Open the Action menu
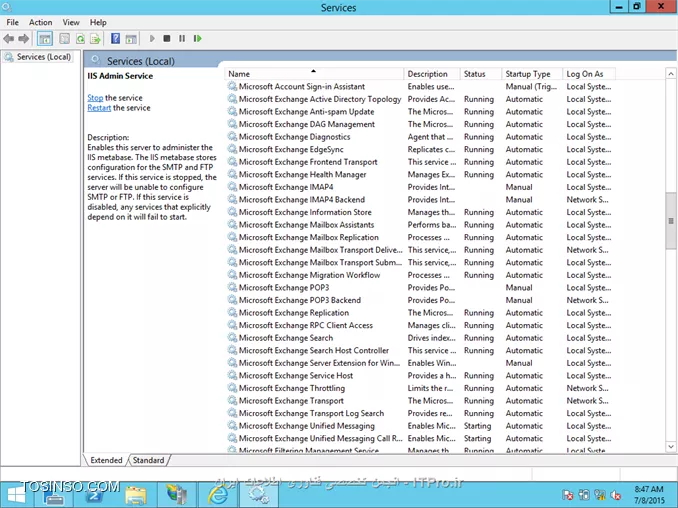Screen dimensions: 678x508 [x=40, y=22]
